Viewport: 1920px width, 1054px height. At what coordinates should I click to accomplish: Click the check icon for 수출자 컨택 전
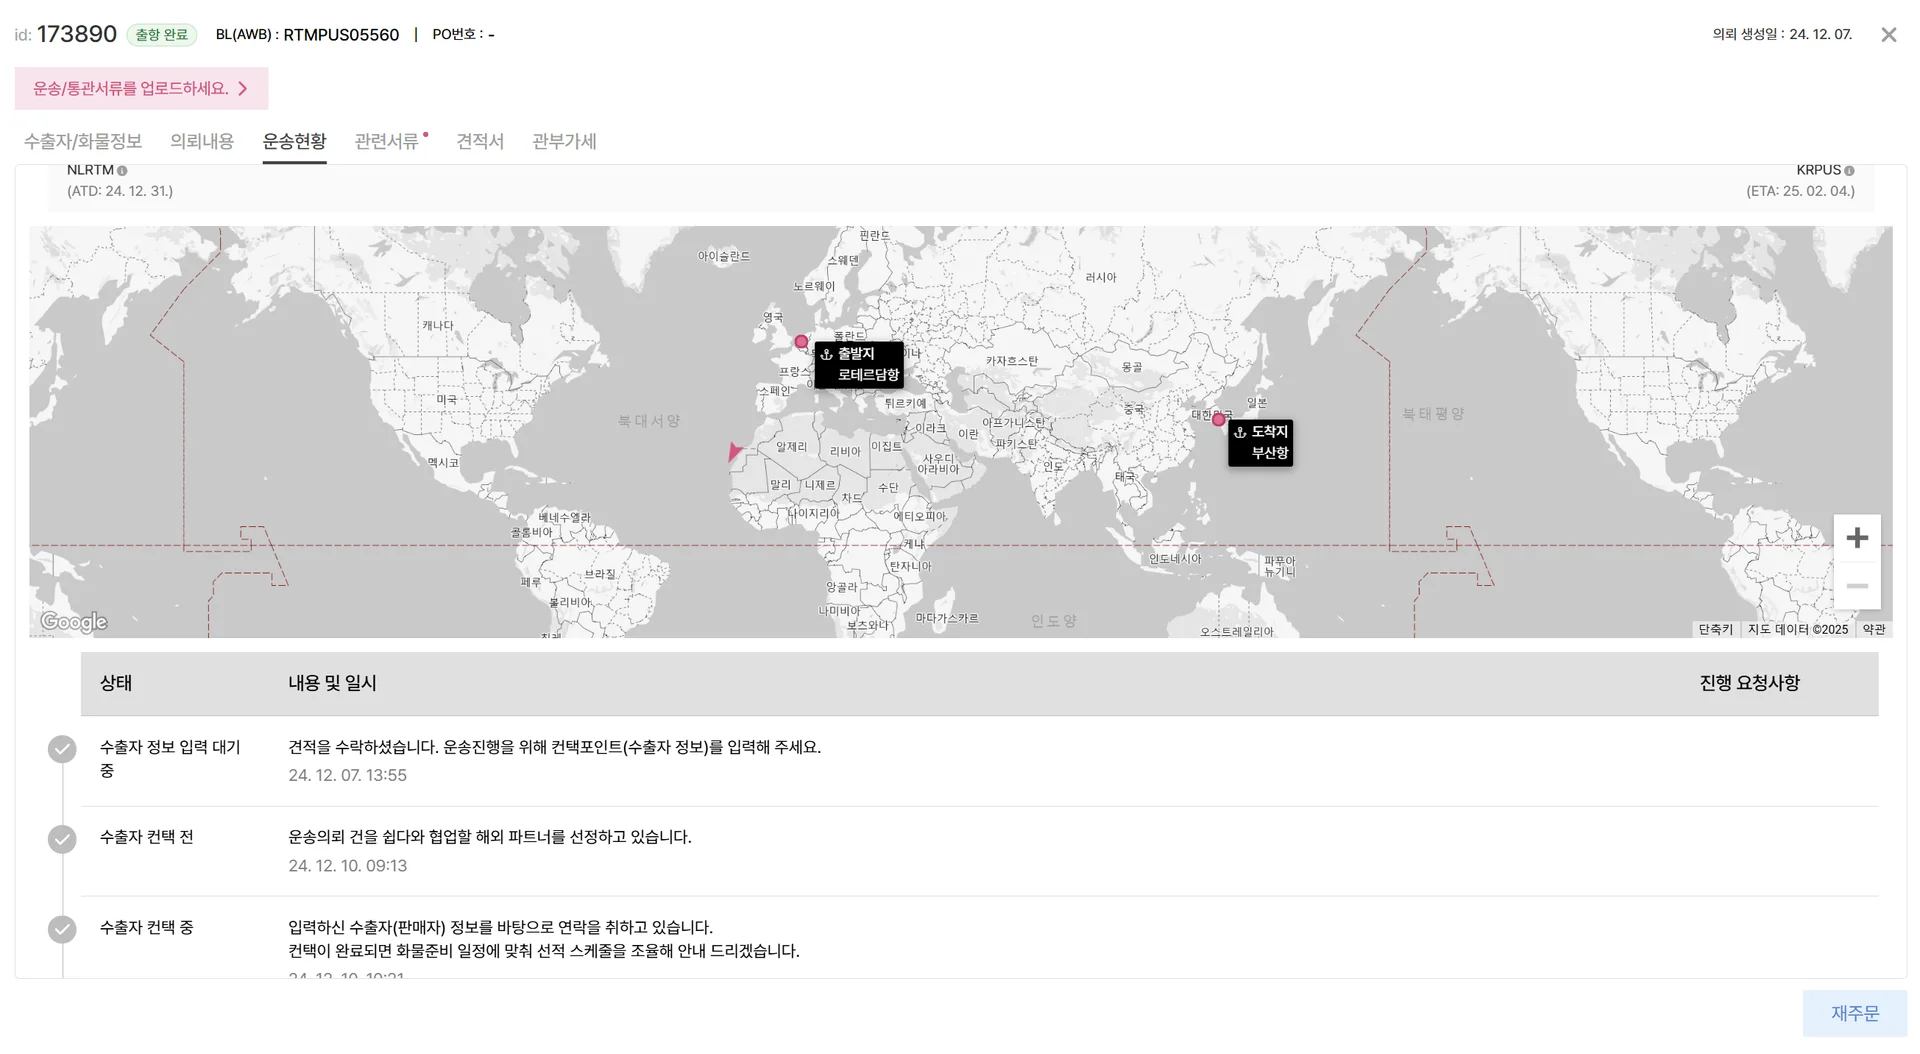62,839
